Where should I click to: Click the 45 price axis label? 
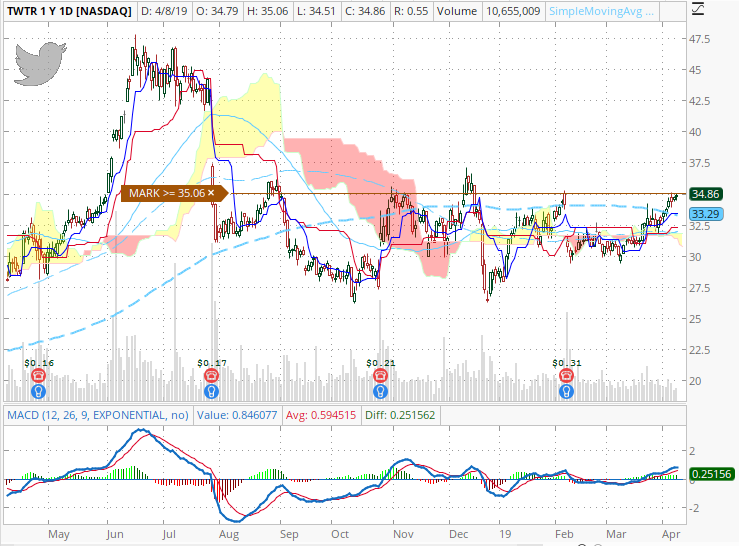click(x=695, y=70)
